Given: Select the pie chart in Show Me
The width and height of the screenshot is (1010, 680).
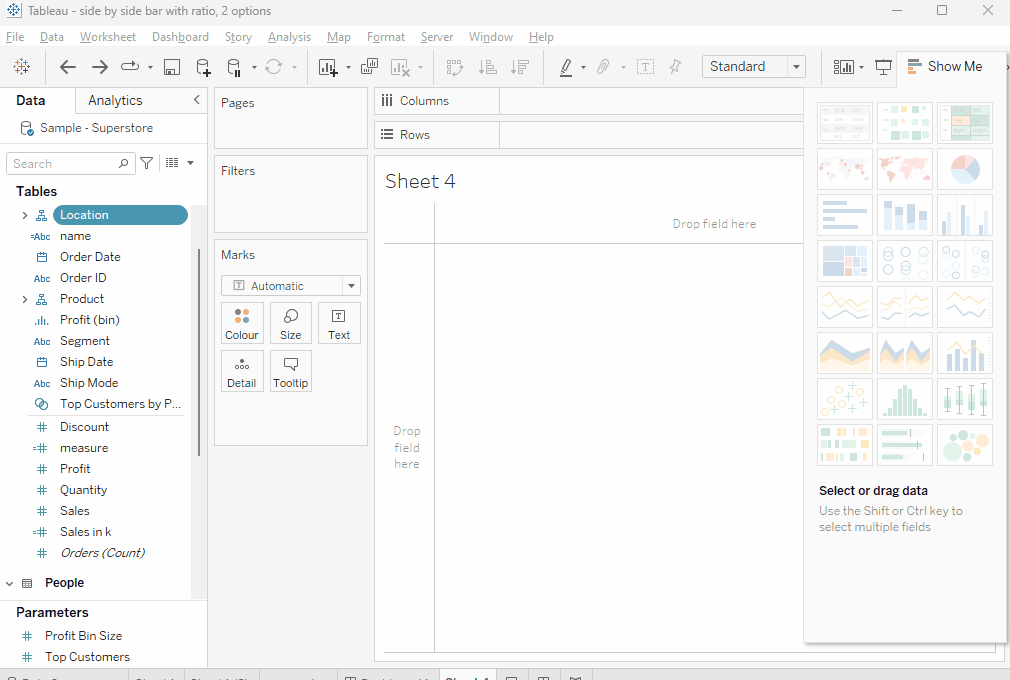Looking at the screenshot, I should 964,169.
